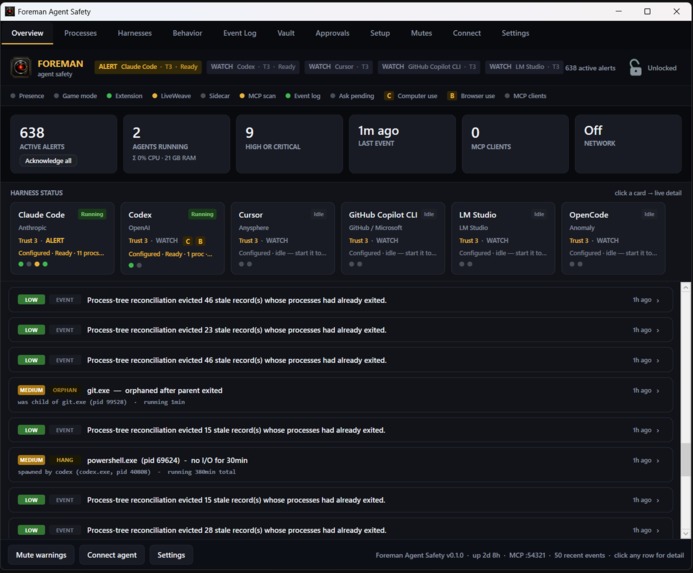Viewport: 693px width, 573px height.
Task: Click the Foreman app icon in title bar
Action: (10, 11)
